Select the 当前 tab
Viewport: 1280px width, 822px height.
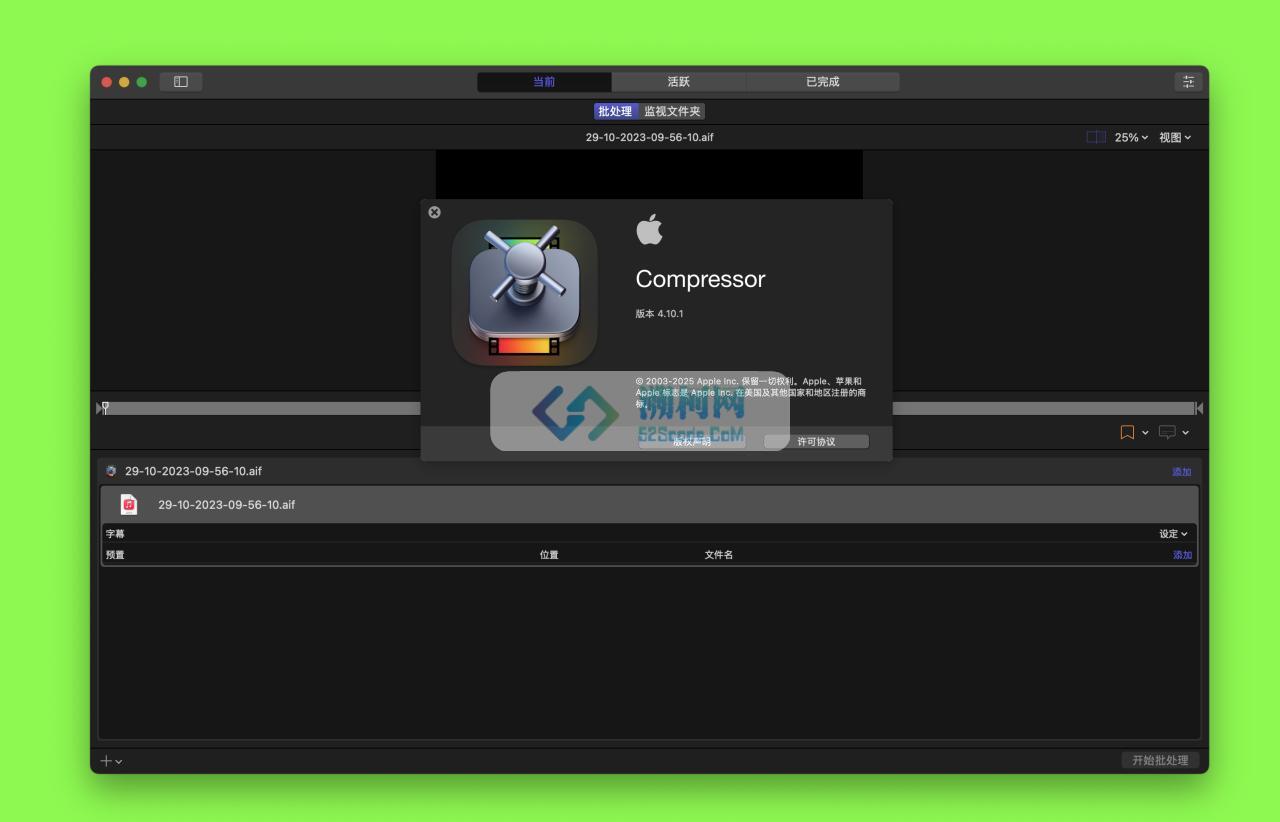click(544, 82)
